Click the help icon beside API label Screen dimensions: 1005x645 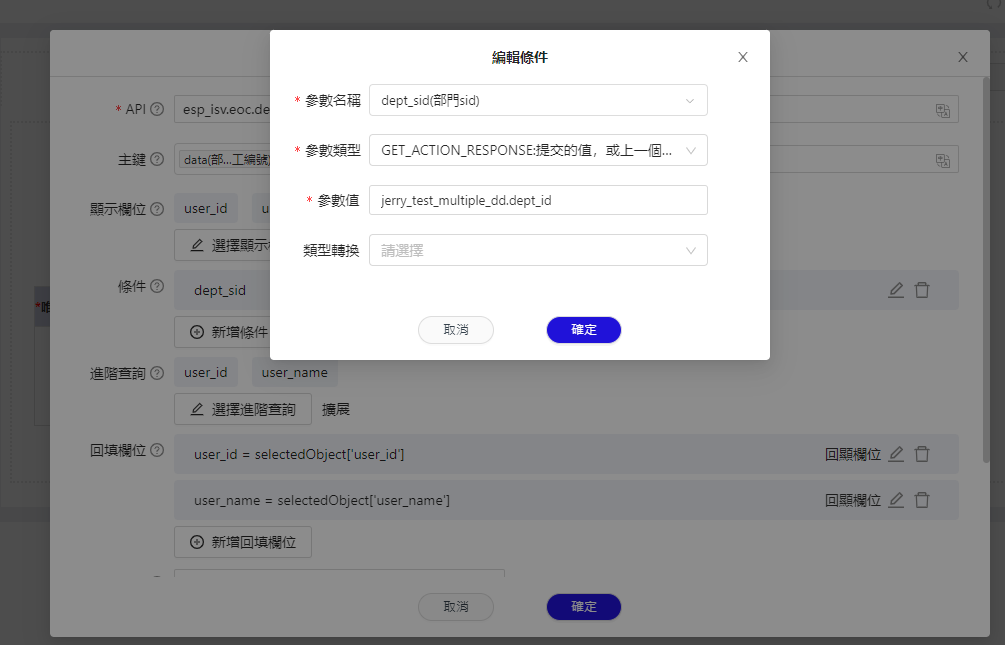tap(157, 109)
